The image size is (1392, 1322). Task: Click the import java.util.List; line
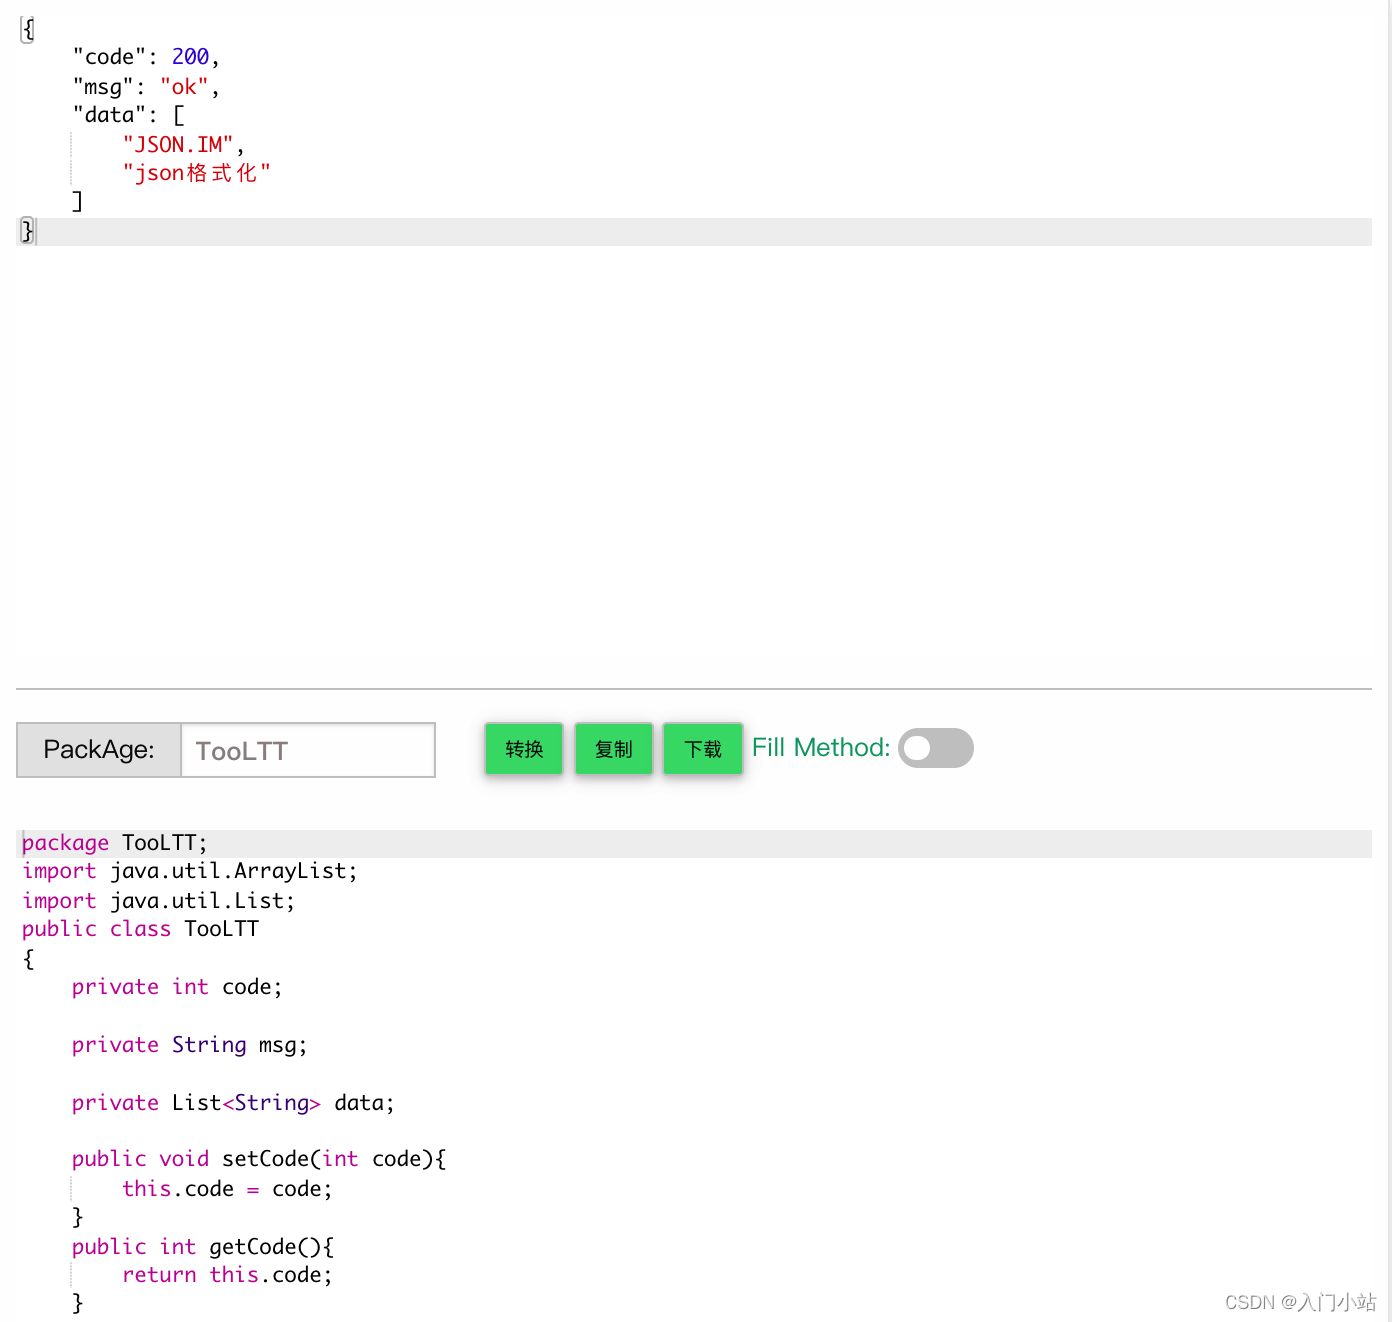[159, 901]
